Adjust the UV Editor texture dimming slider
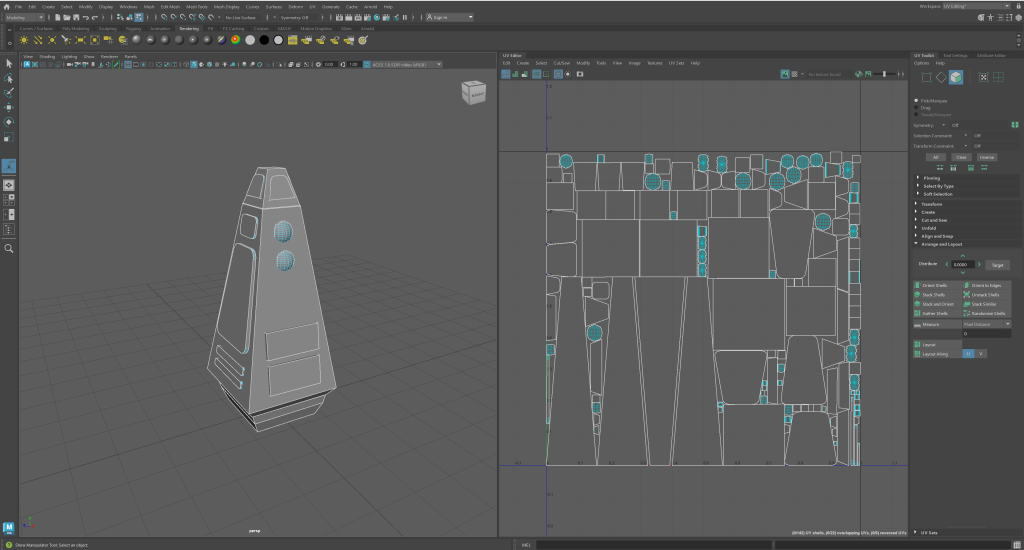Screen dimensions: 1024x550 pos(885,74)
